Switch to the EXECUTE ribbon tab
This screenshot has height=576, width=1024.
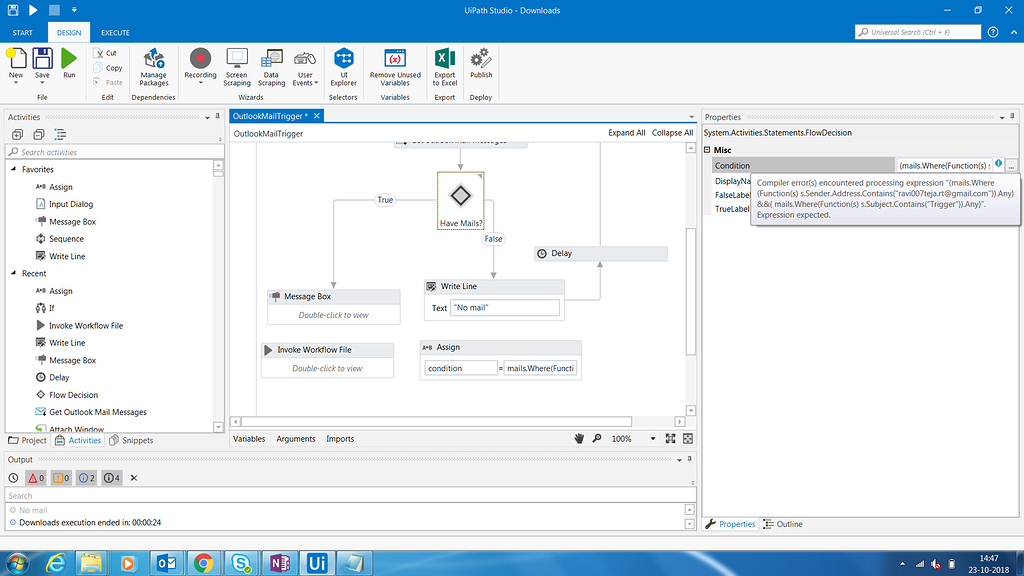click(x=115, y=33)
